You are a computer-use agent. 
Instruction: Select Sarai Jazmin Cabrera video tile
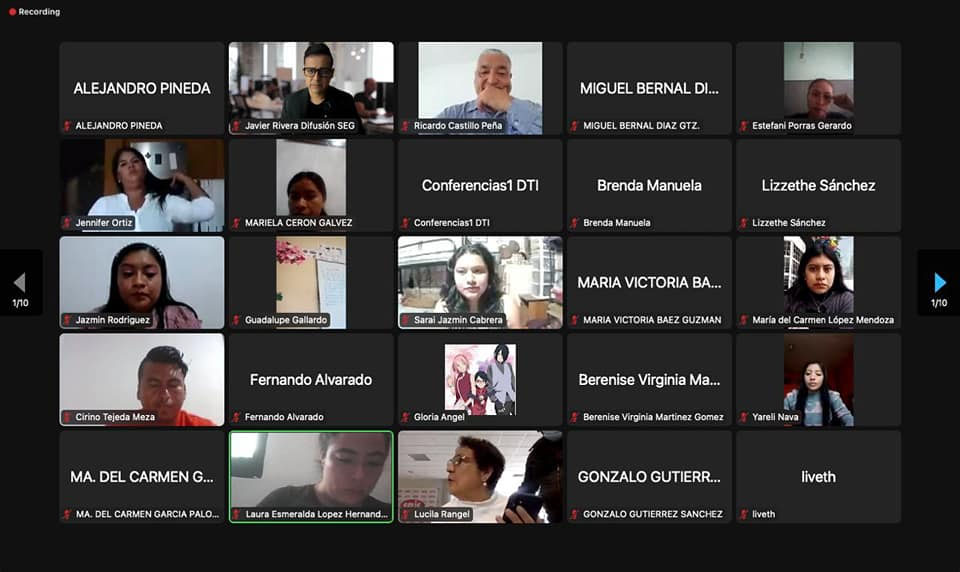[x=480, y=282]
